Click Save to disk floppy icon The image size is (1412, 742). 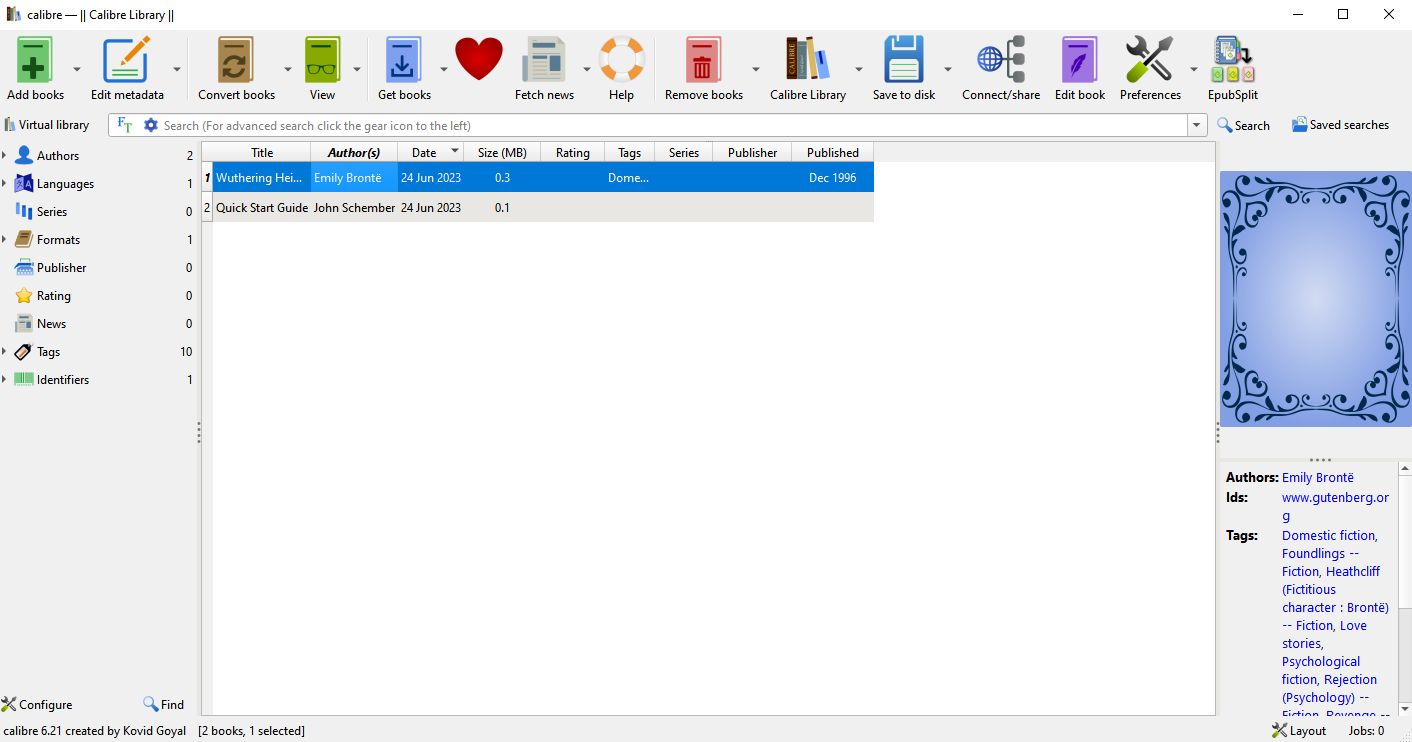coord(904,60)
